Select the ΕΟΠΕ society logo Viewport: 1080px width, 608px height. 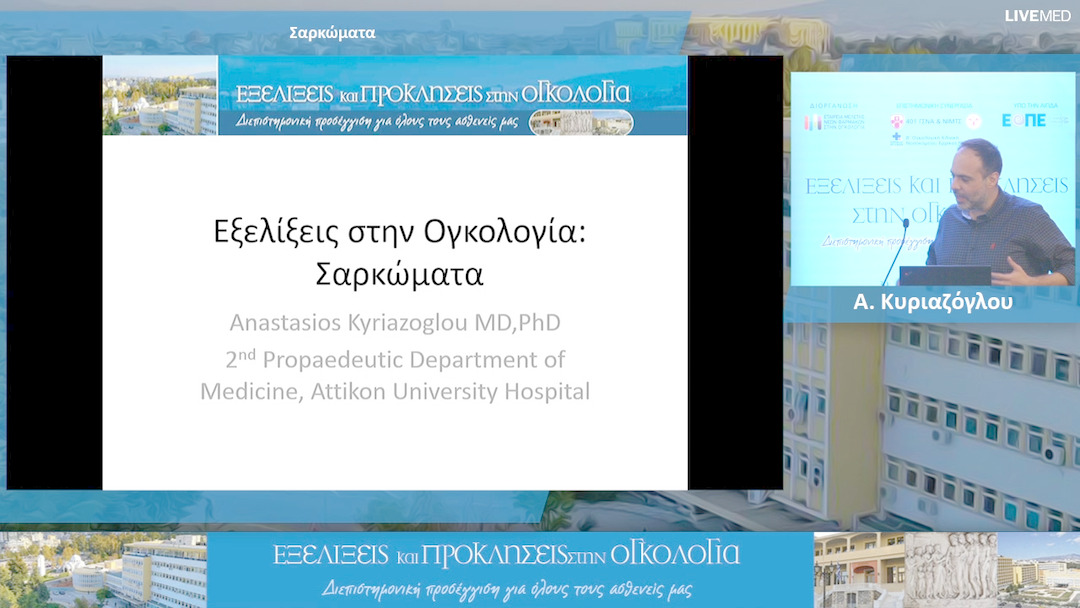click(1023, 120)
